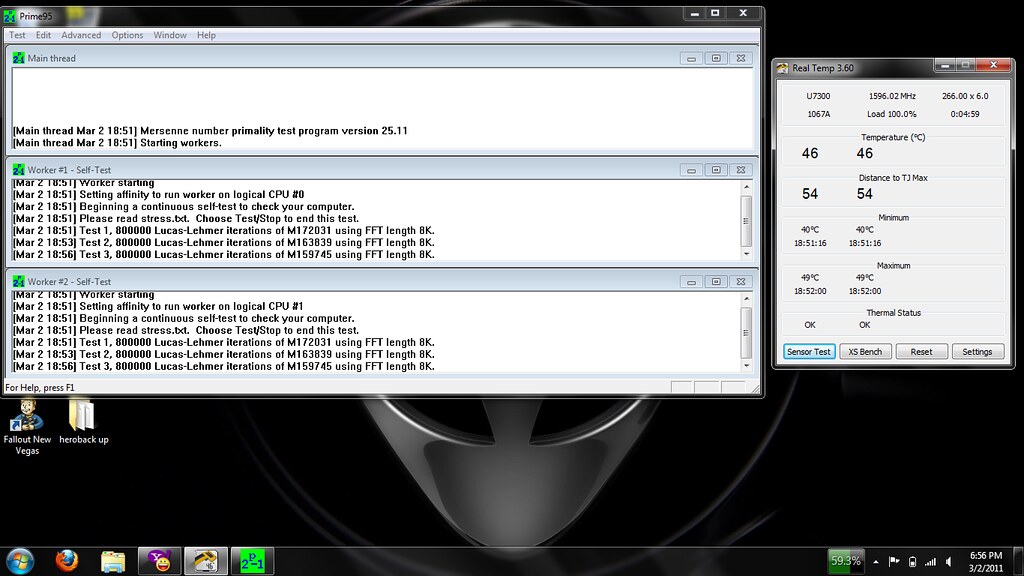Click the 'For Help, press F1' status text

[x=40, y=388]
